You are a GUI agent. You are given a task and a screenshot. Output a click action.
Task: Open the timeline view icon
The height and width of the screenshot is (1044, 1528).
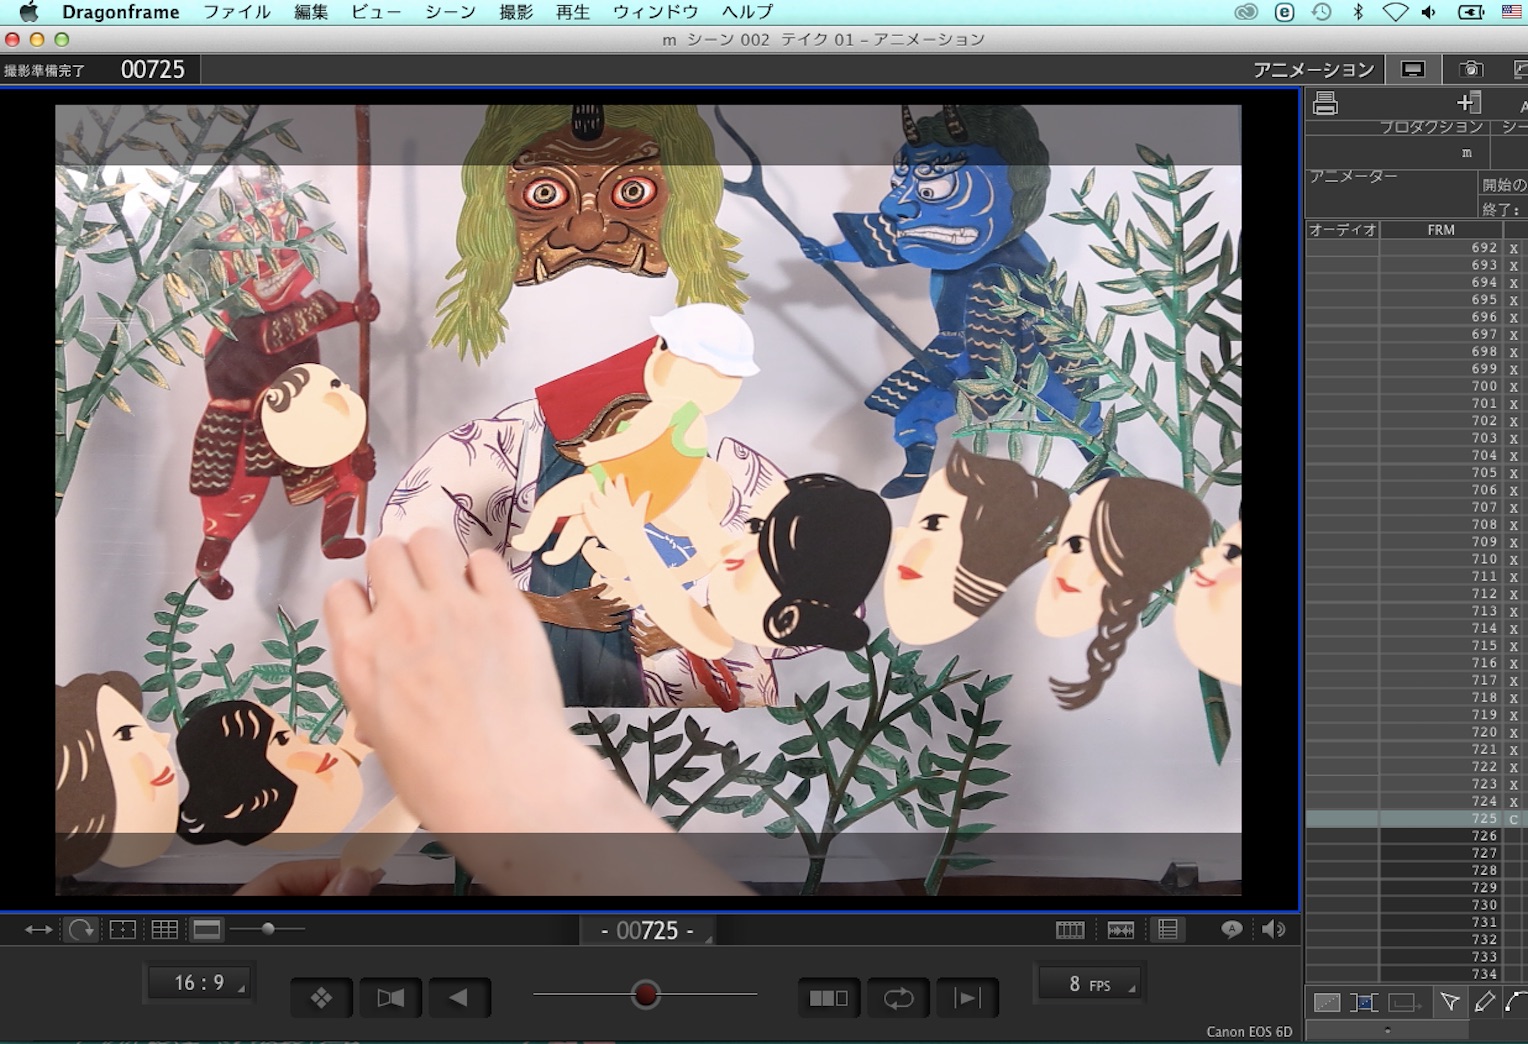(1070, 930)
